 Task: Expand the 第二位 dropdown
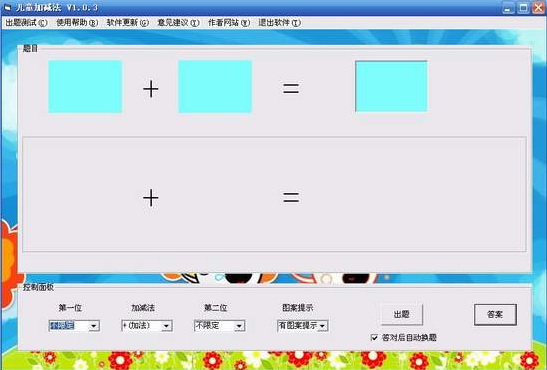tap(239, 326)
